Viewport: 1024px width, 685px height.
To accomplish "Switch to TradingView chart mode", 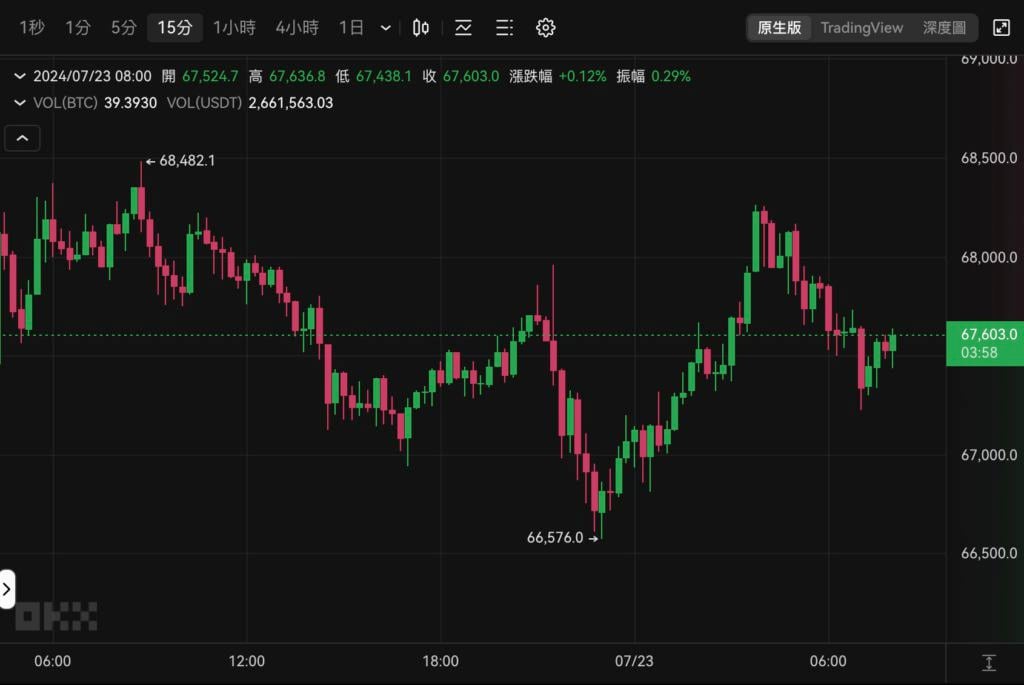I will (x=861, y=27).
